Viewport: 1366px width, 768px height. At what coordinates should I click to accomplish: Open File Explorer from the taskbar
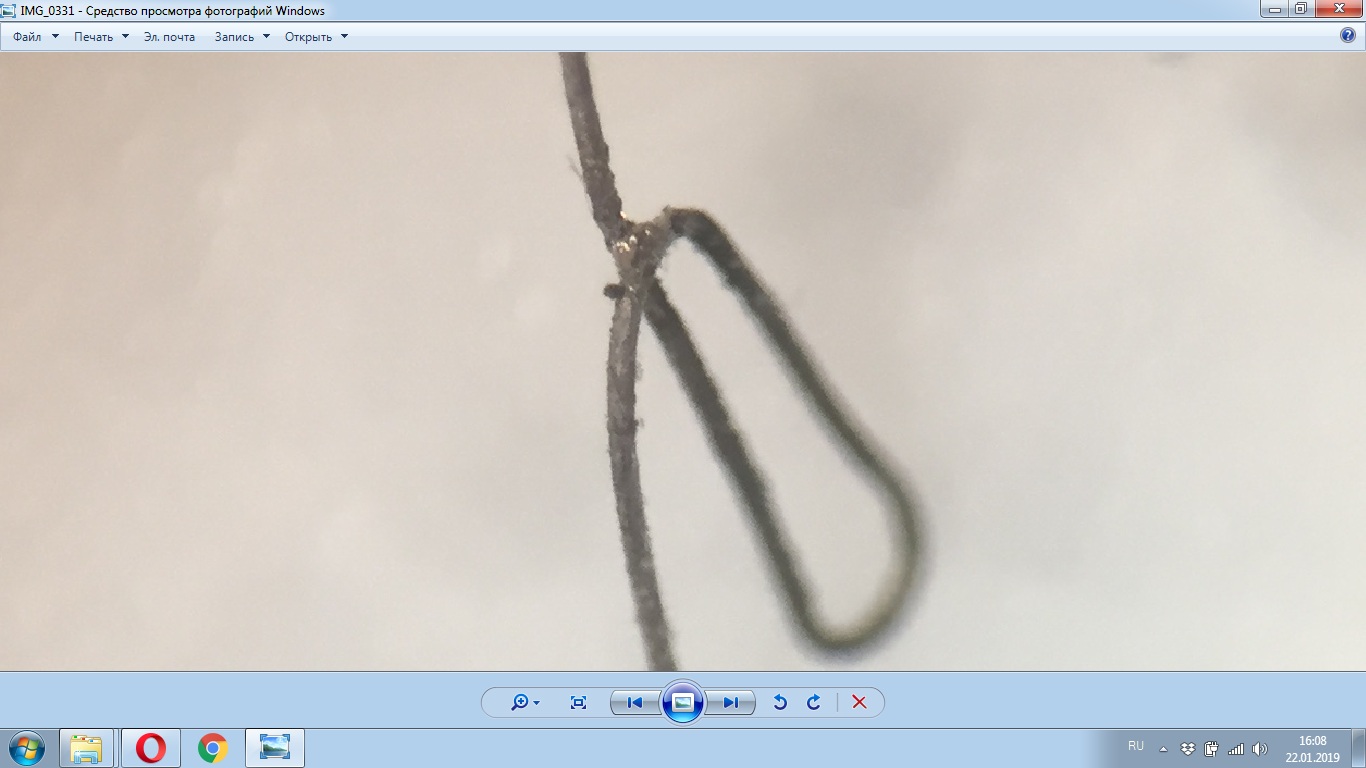(x=87, y=748)
